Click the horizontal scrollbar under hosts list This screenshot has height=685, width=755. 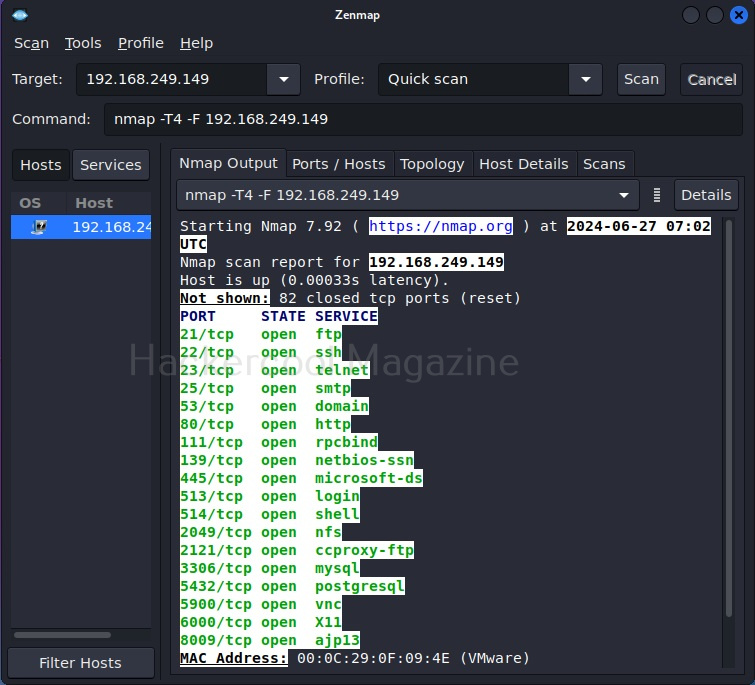(62, 635)
